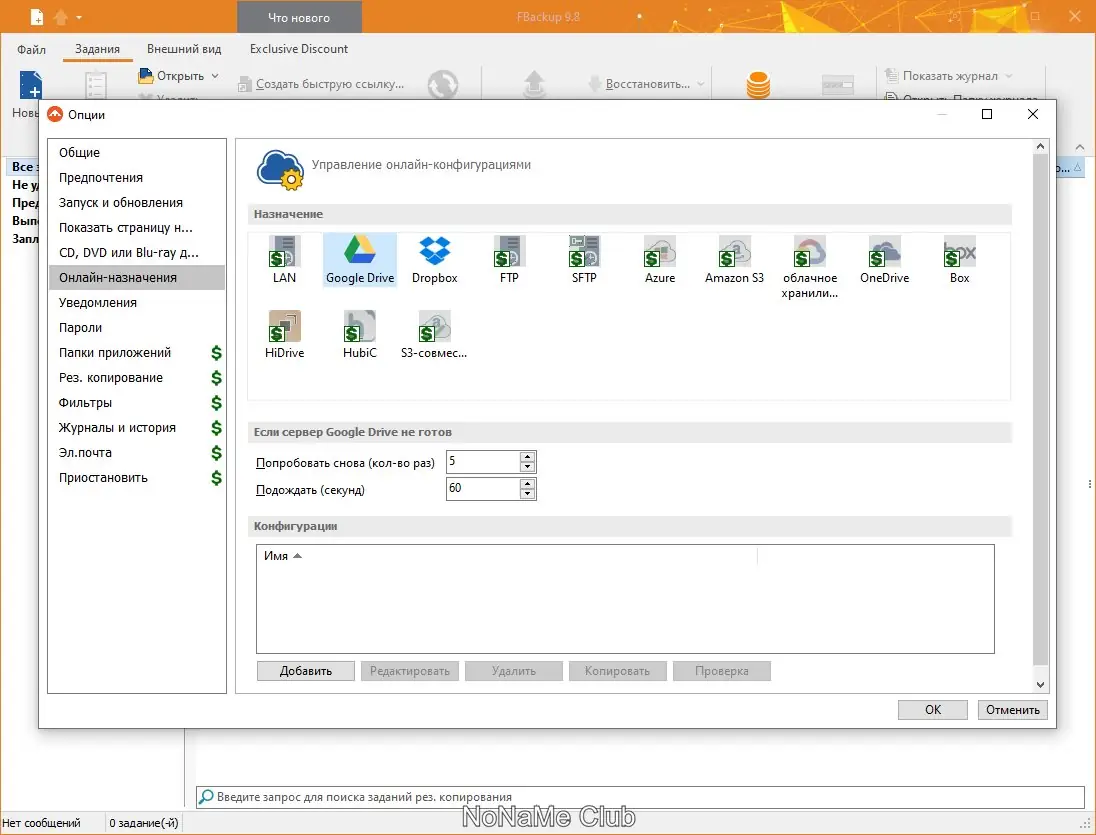Decrease the wait seconds spinner value
The image size is (1096, 835).
click(x=528, y=493)
